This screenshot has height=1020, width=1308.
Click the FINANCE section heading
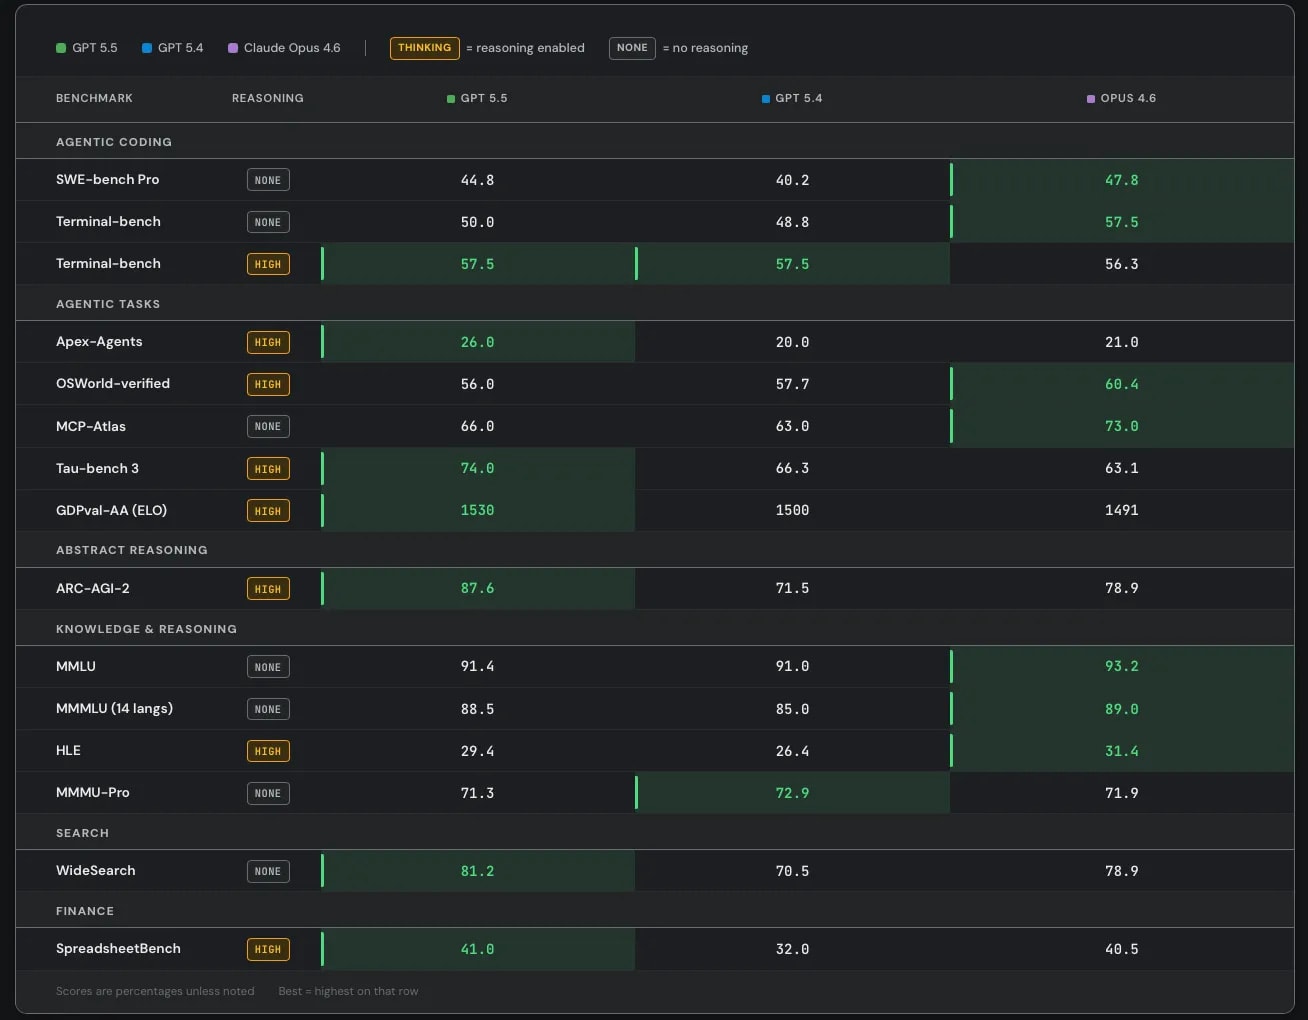click(x=85, y=911)
